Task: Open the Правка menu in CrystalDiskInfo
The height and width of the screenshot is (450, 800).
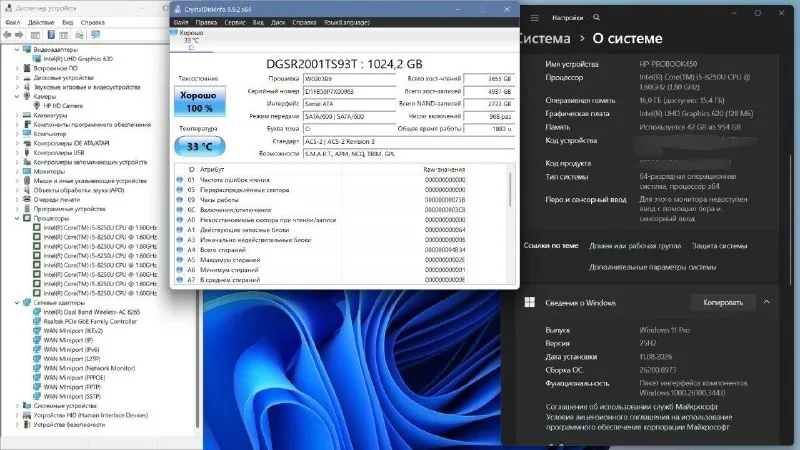Action: [x=206, y=22]
